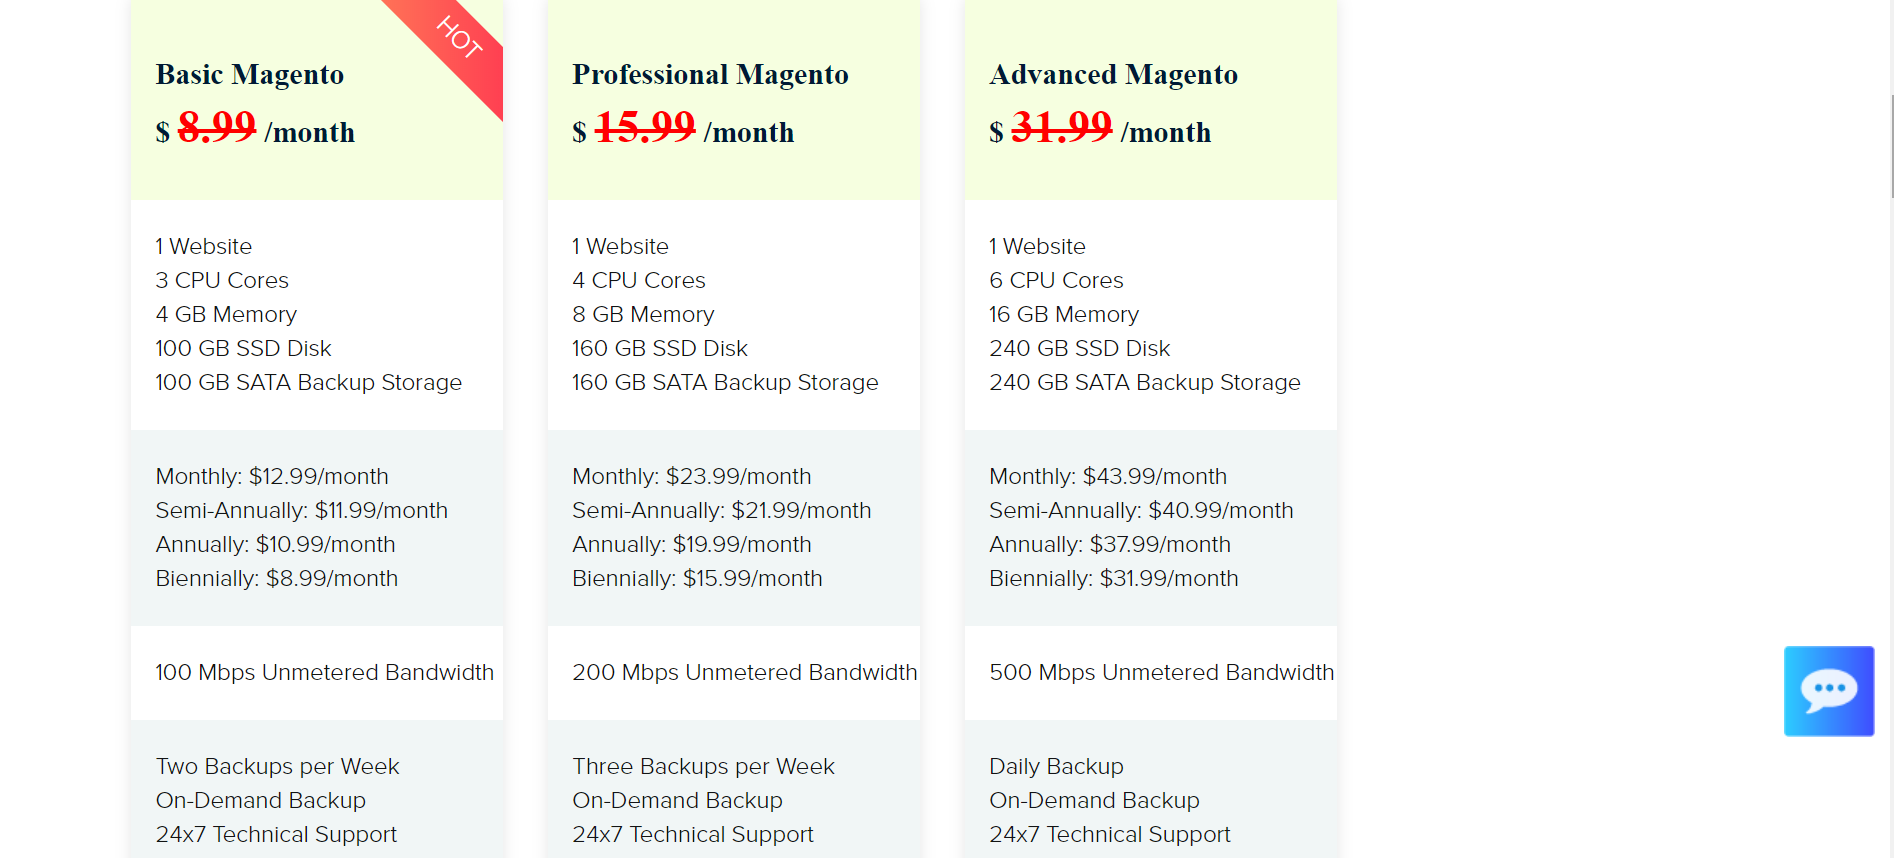Viewport: 1894px width, 858px height.
Task: Click 16 GB Memory specification
Action: pos(1064,315)
